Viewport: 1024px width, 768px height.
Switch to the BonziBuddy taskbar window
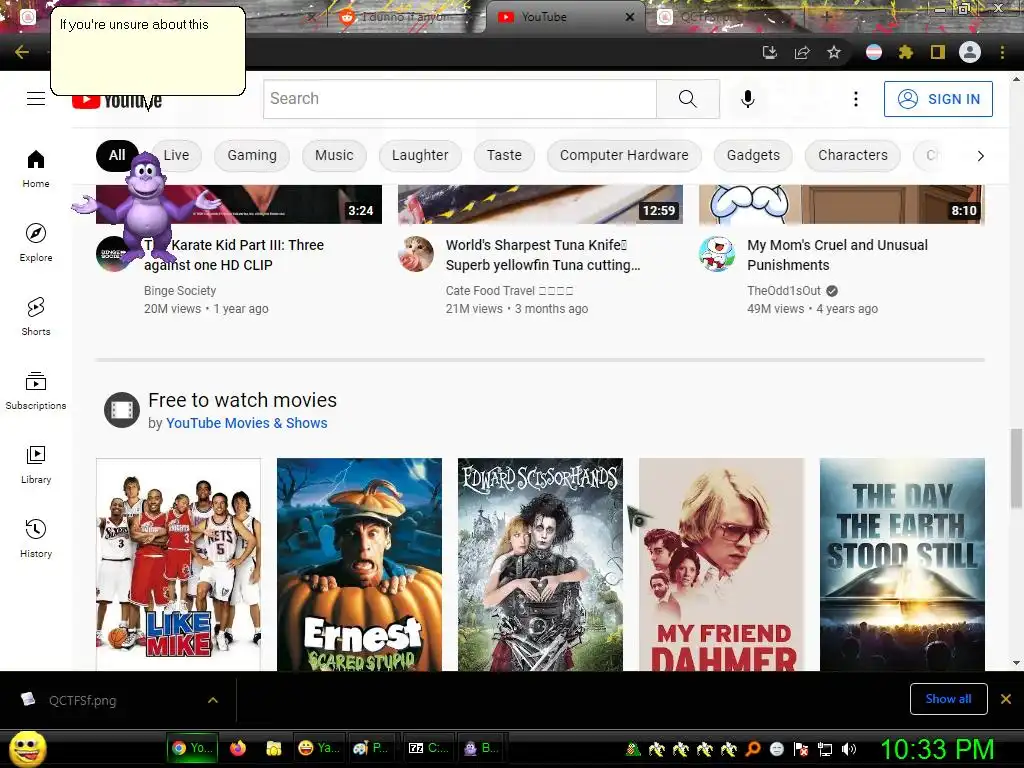pos(481,748)
